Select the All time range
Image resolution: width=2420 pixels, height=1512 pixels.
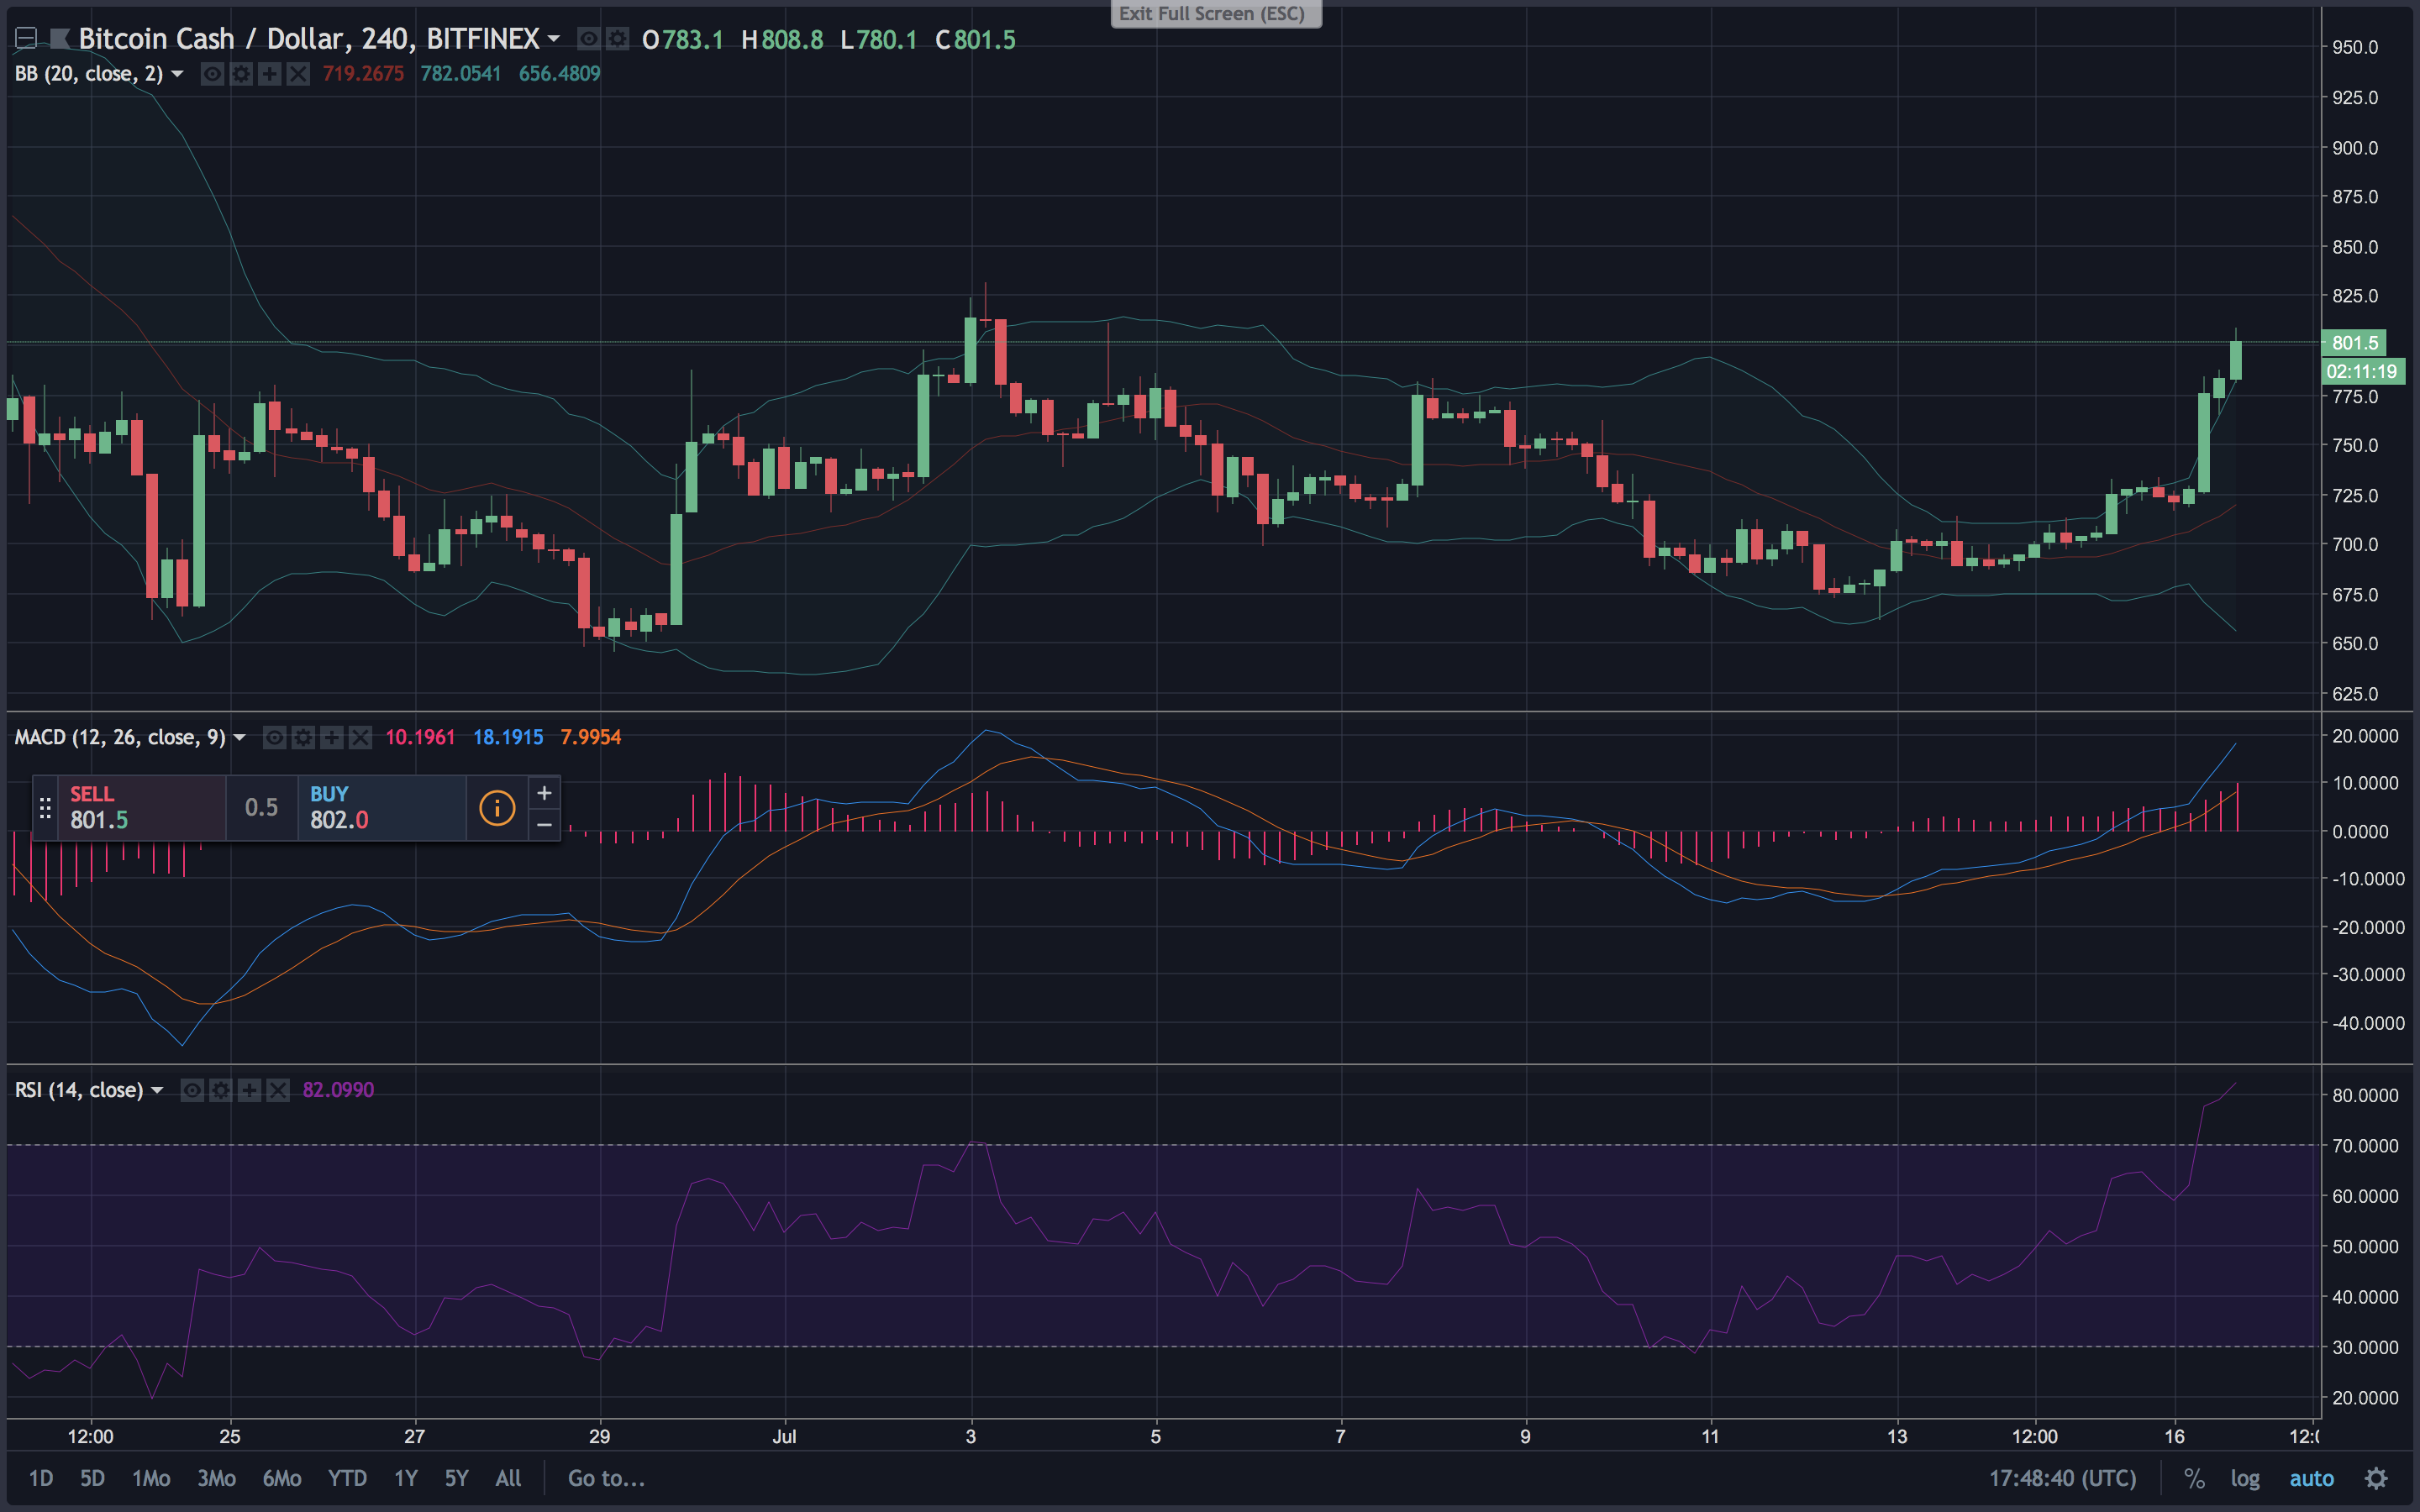tap(508, 1478)
